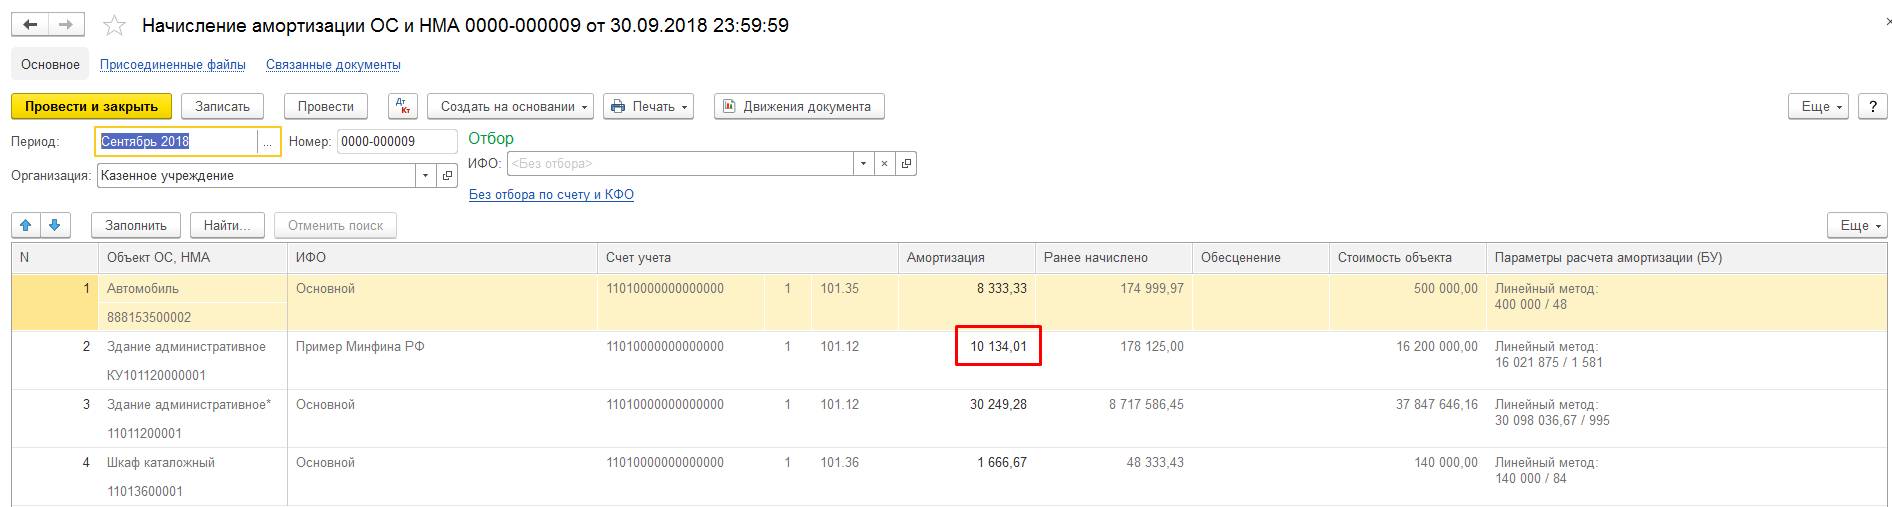The height and width of the screenshot is (507, 1892).
Task: Open the Связанные документы tab
Action: pyautogui.click(x=333, y=65)
